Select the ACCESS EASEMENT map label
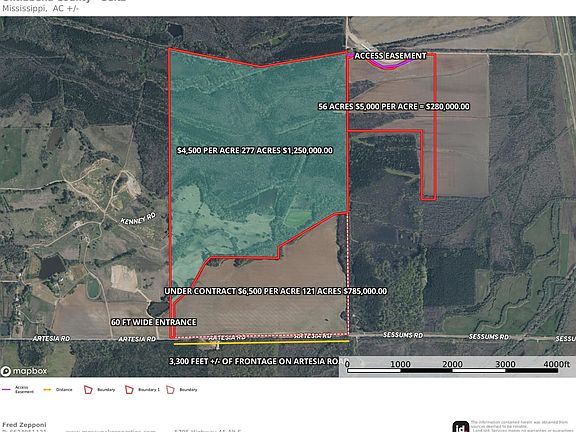 tap(390, 56)
